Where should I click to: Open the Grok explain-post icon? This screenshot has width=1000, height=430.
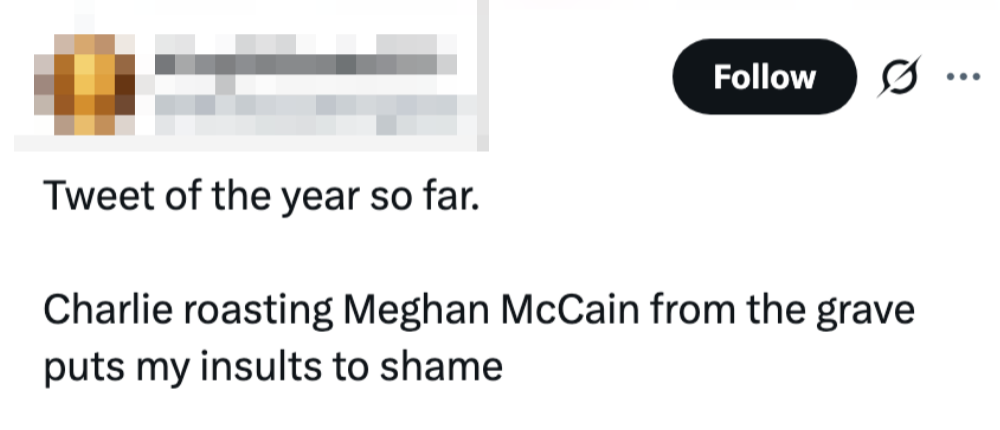(x=898, y=77)
